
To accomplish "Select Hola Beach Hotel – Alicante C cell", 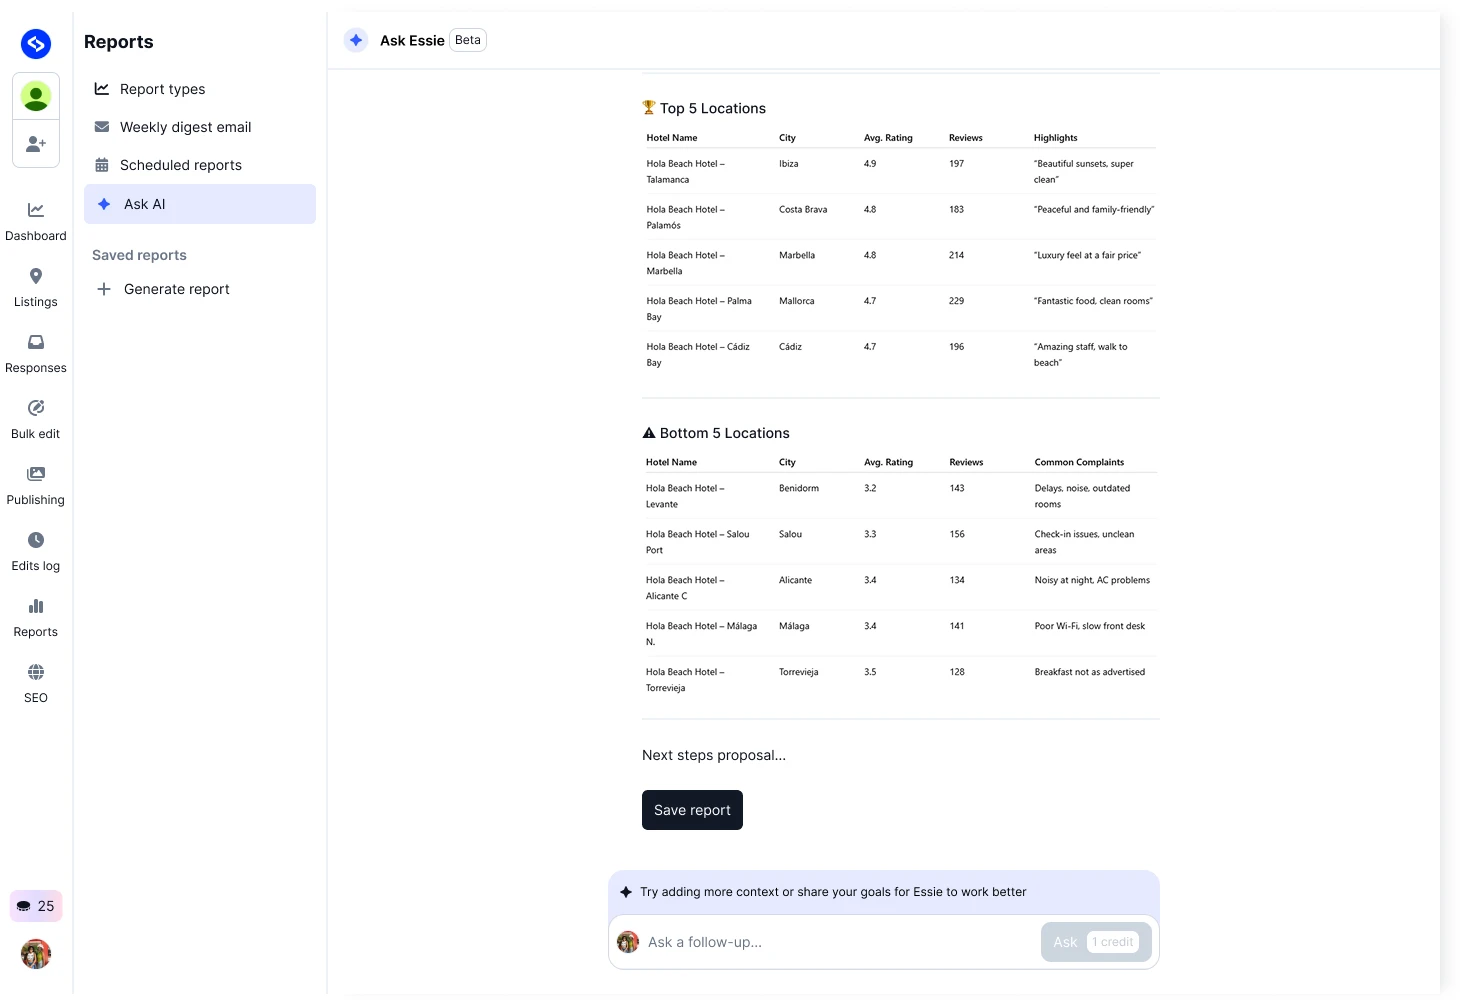I will pyautogui.click(x=686, y=588).
